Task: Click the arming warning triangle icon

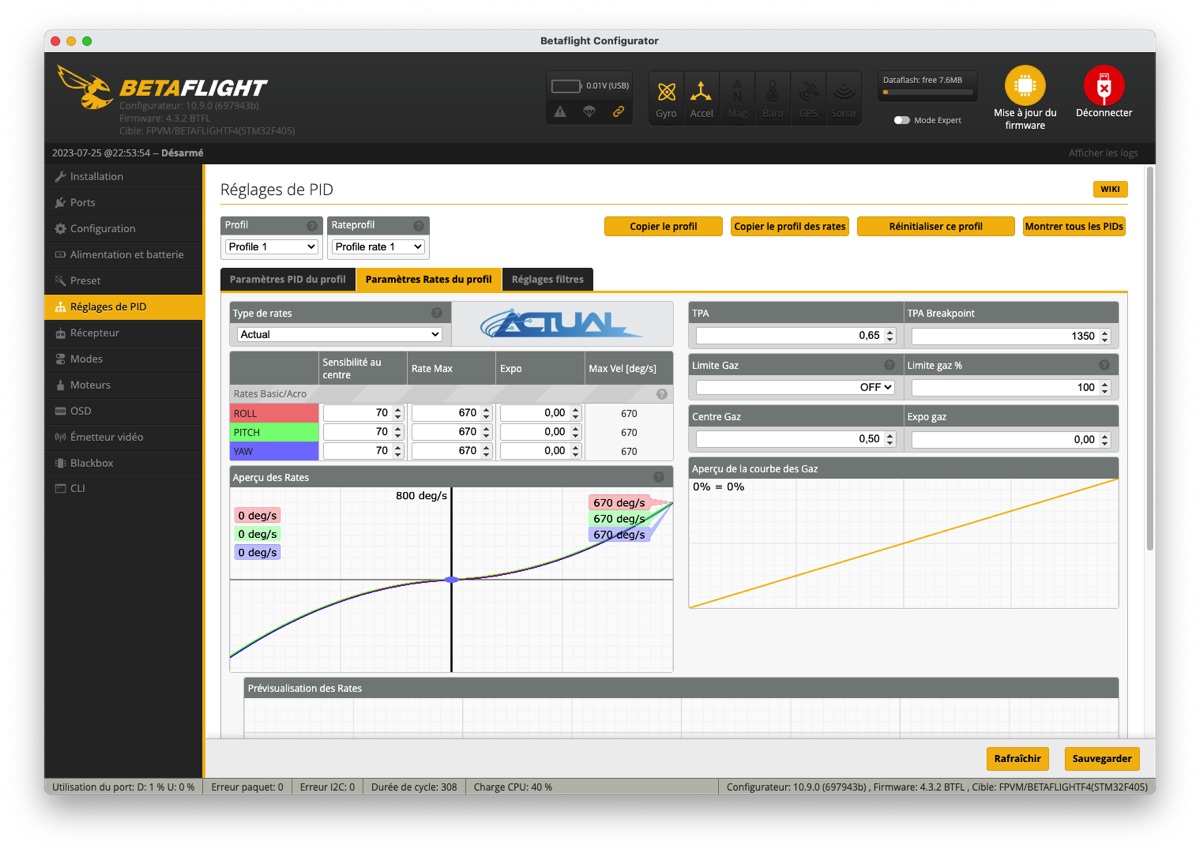Action: [560, 111]
